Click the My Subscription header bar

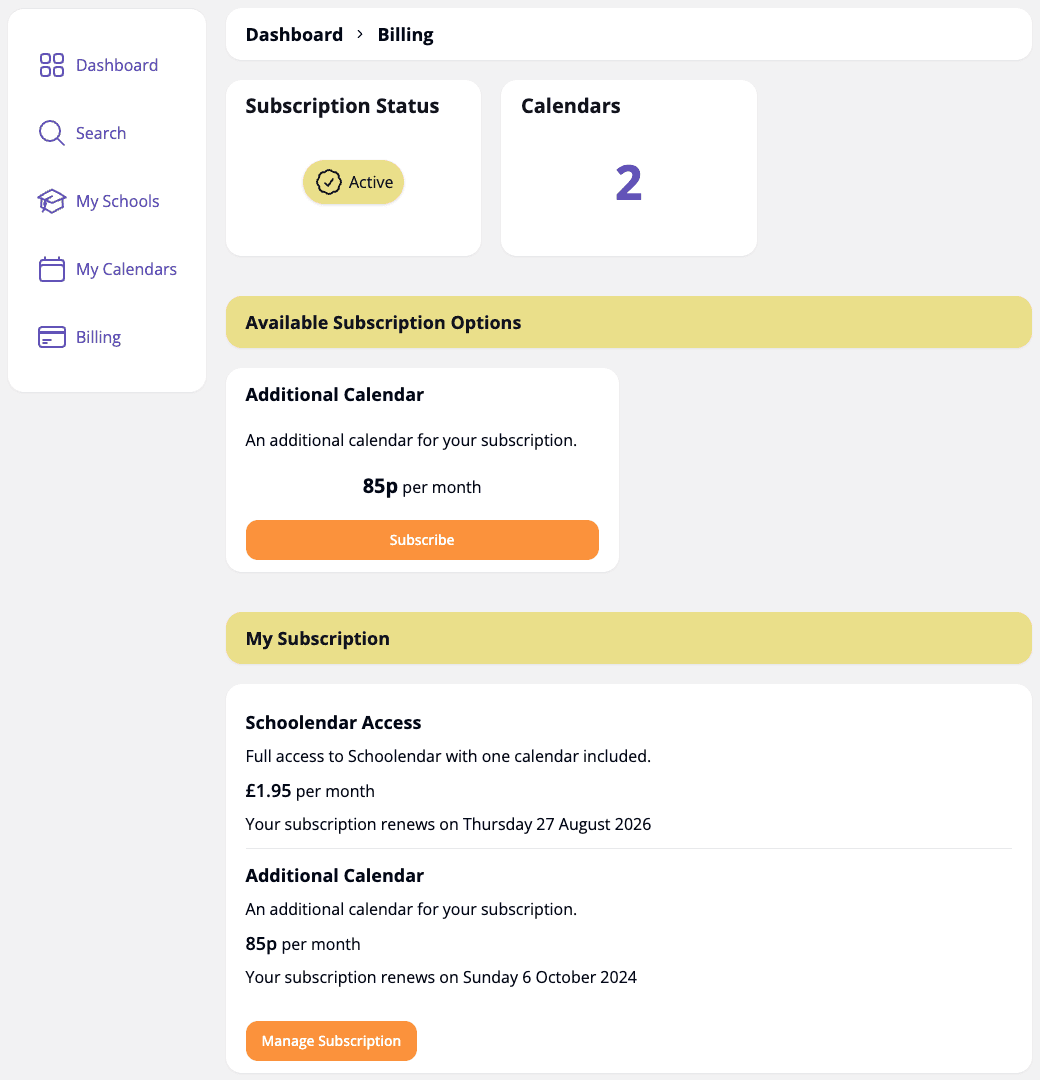pos(628,639)
